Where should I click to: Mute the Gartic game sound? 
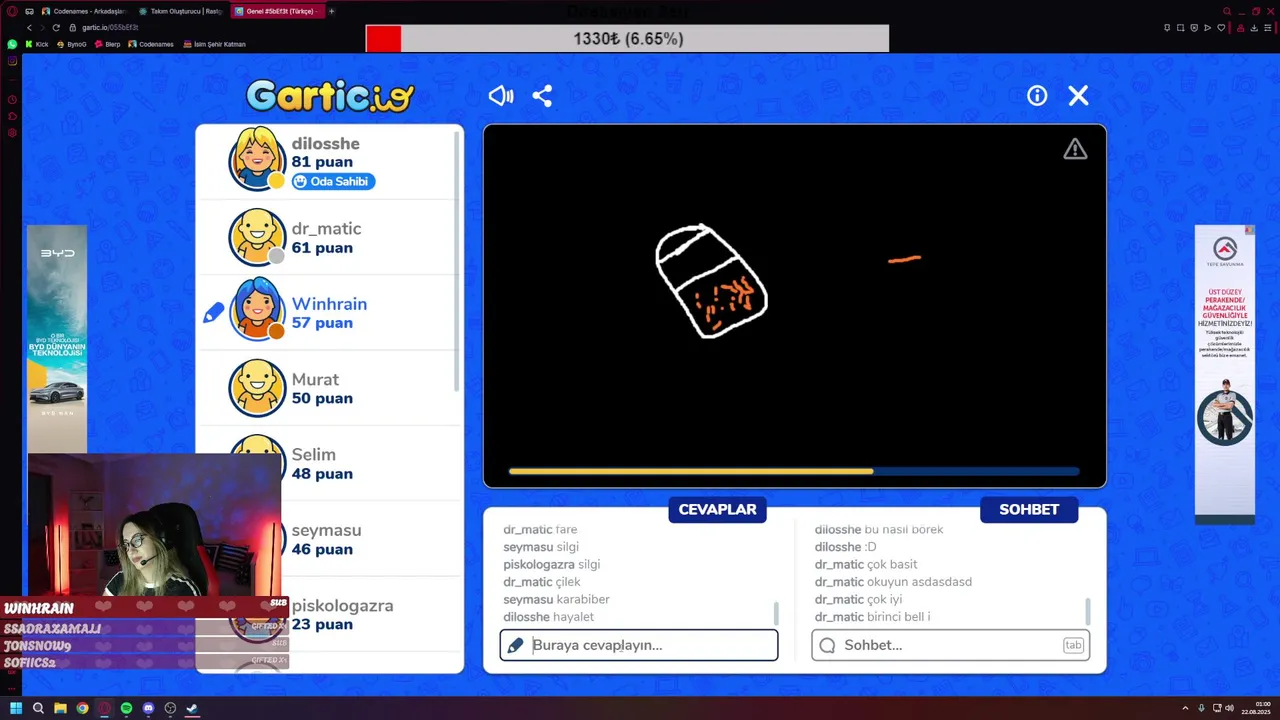(501, 96)
